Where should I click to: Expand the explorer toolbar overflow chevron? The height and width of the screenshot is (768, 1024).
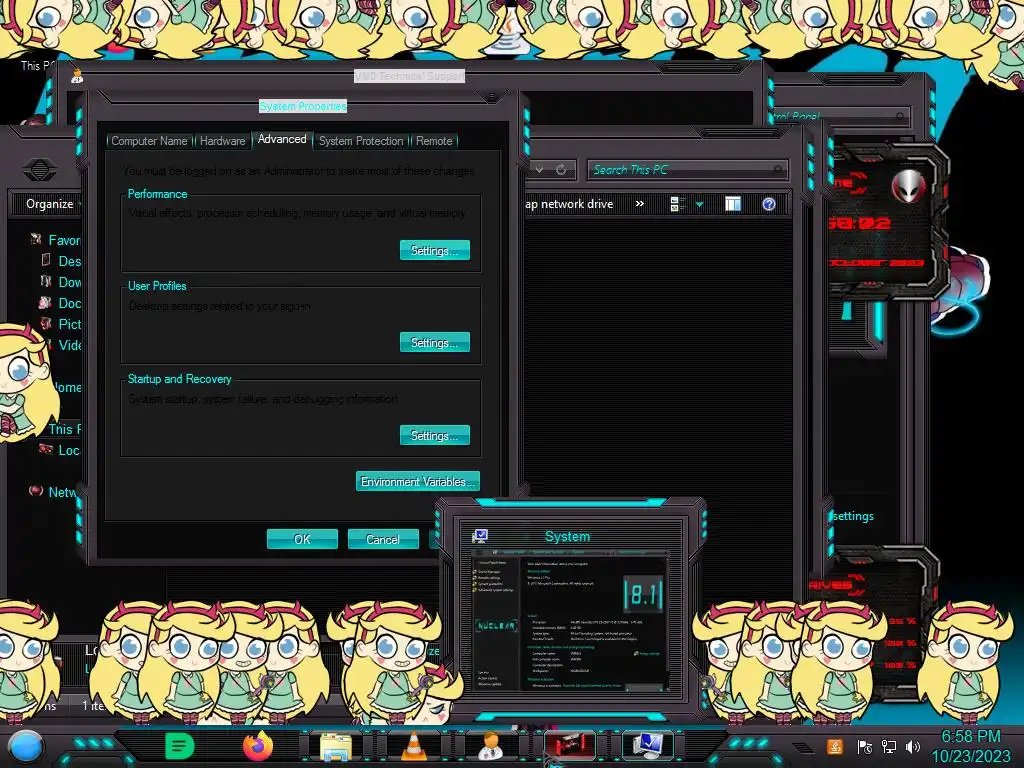[640, 204]
